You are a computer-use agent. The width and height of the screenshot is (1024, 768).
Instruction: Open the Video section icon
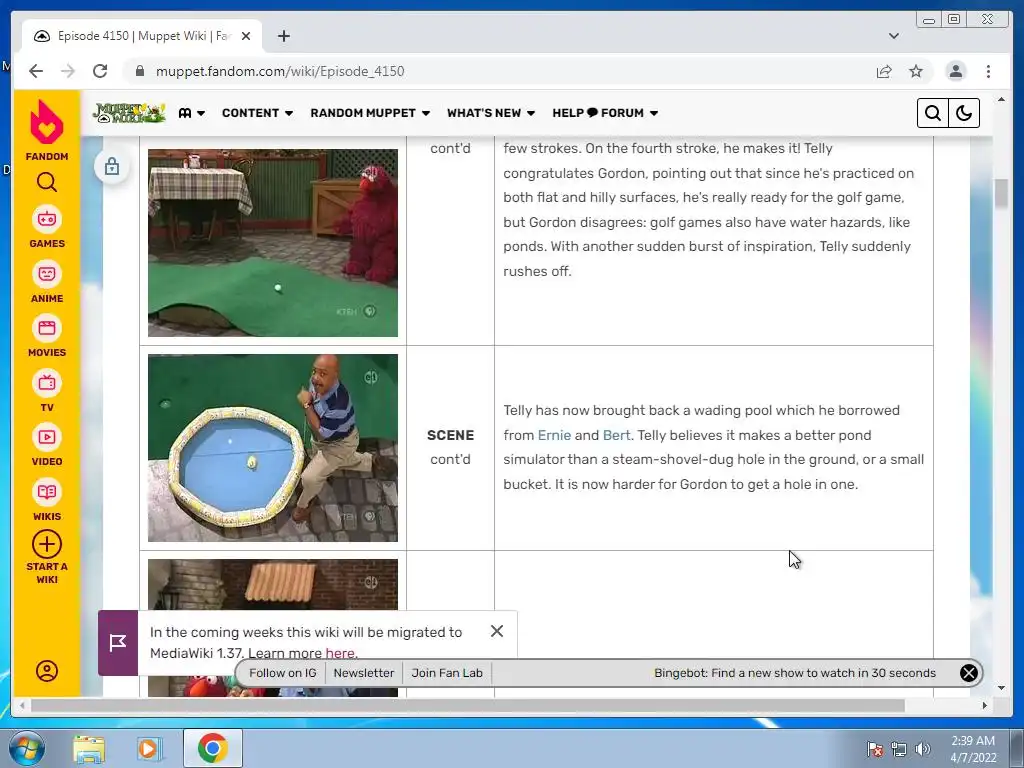point(46,438)
